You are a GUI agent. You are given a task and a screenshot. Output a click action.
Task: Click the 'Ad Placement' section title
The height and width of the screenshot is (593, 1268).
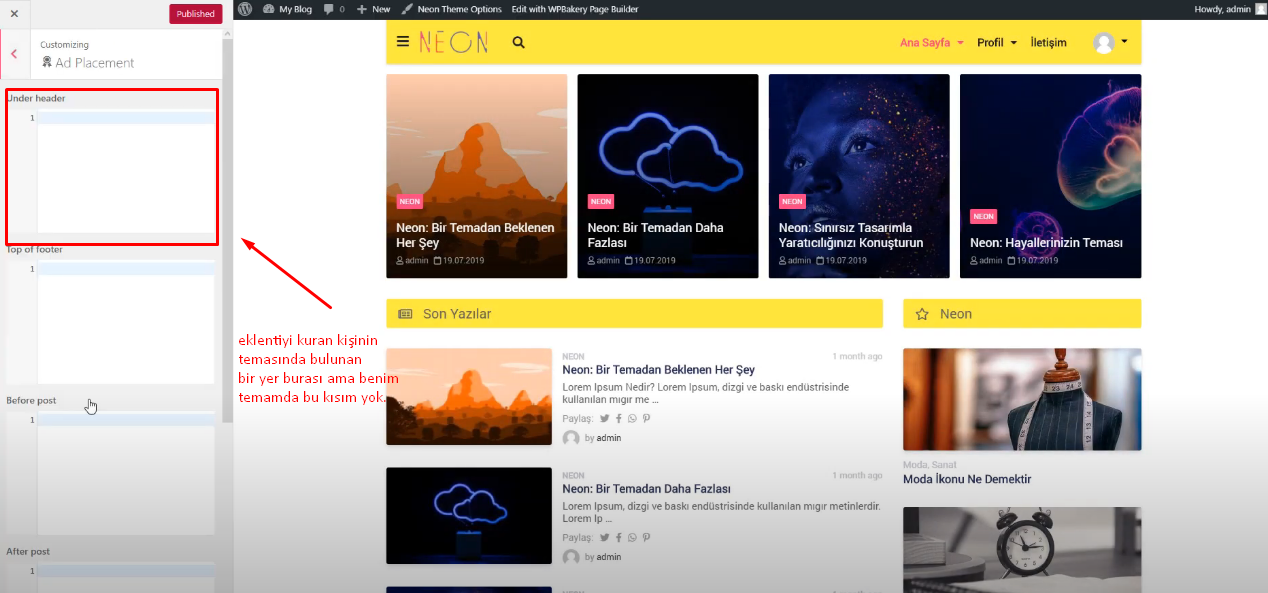coord(95,62)
